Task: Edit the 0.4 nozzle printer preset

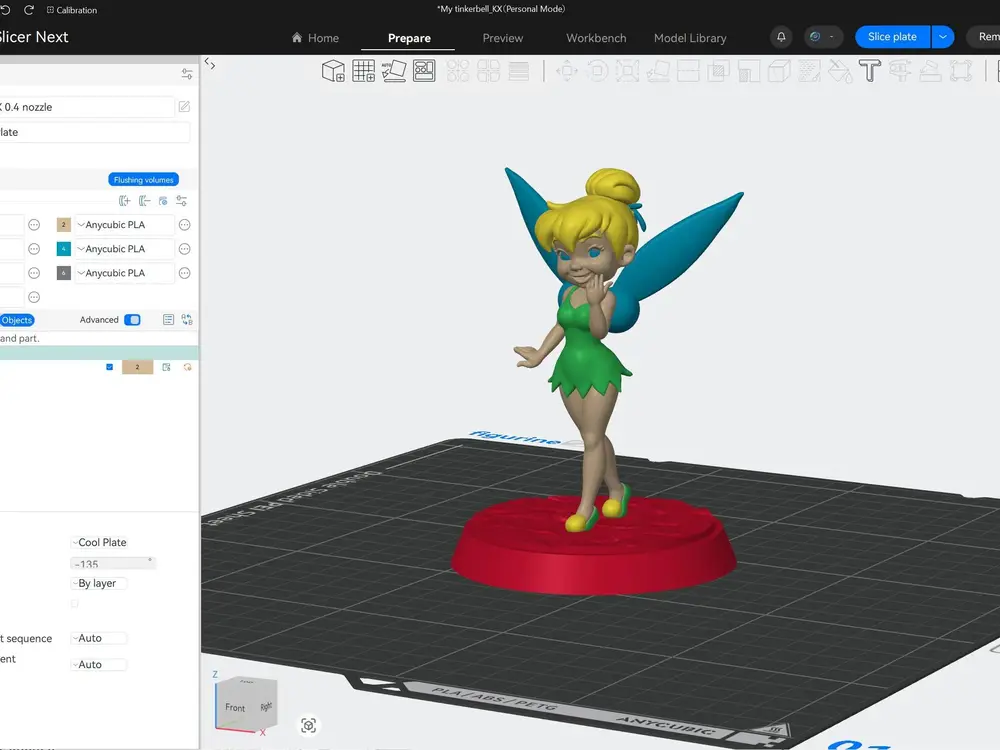Action: click(184, 107)
